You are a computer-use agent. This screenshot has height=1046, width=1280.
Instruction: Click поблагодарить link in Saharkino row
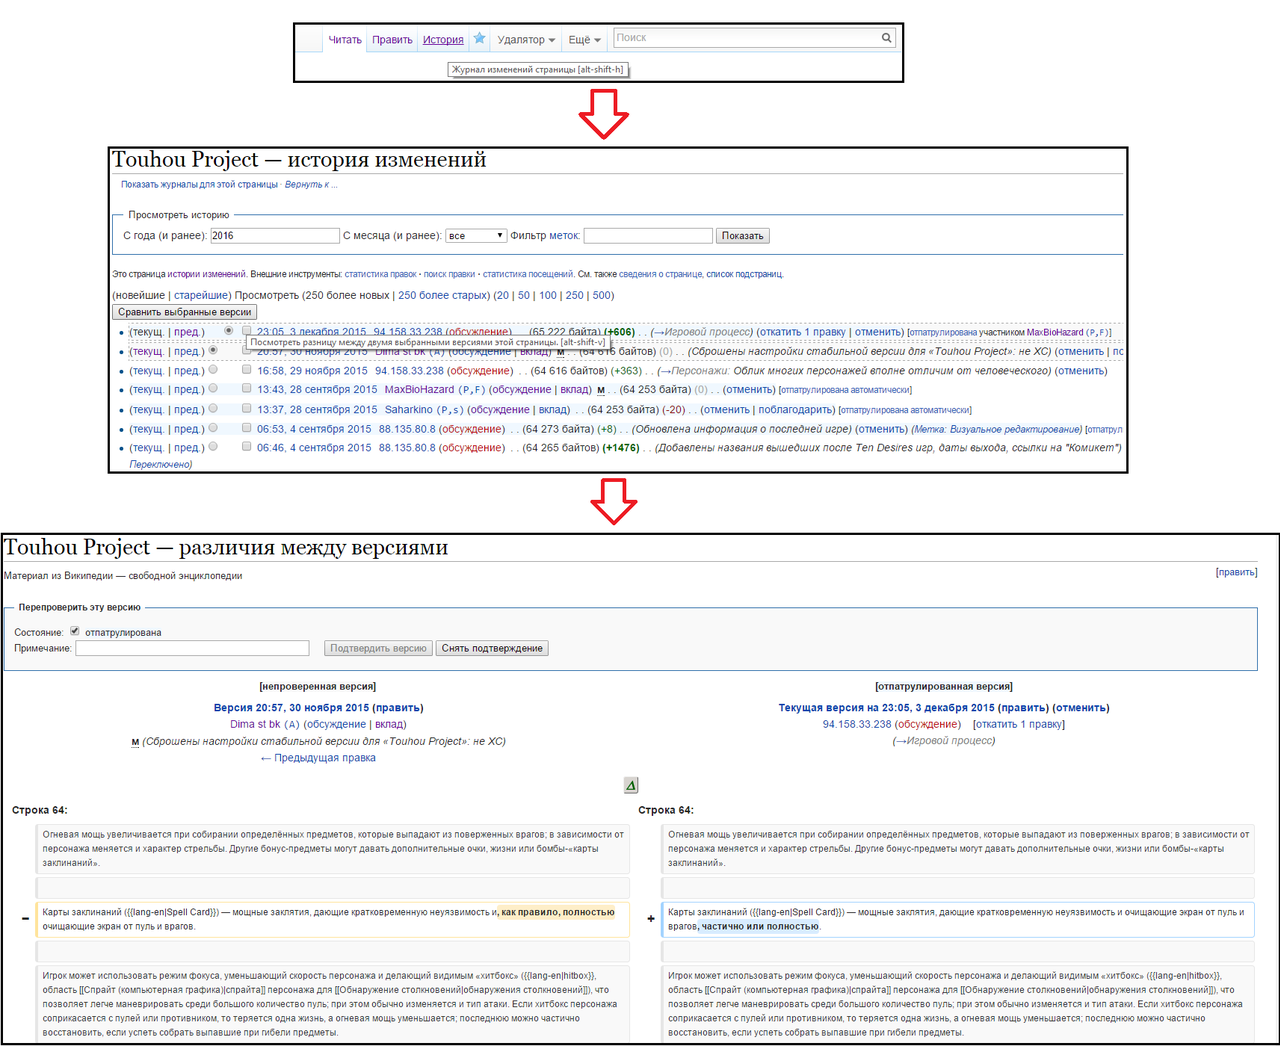tap(795, 410)
